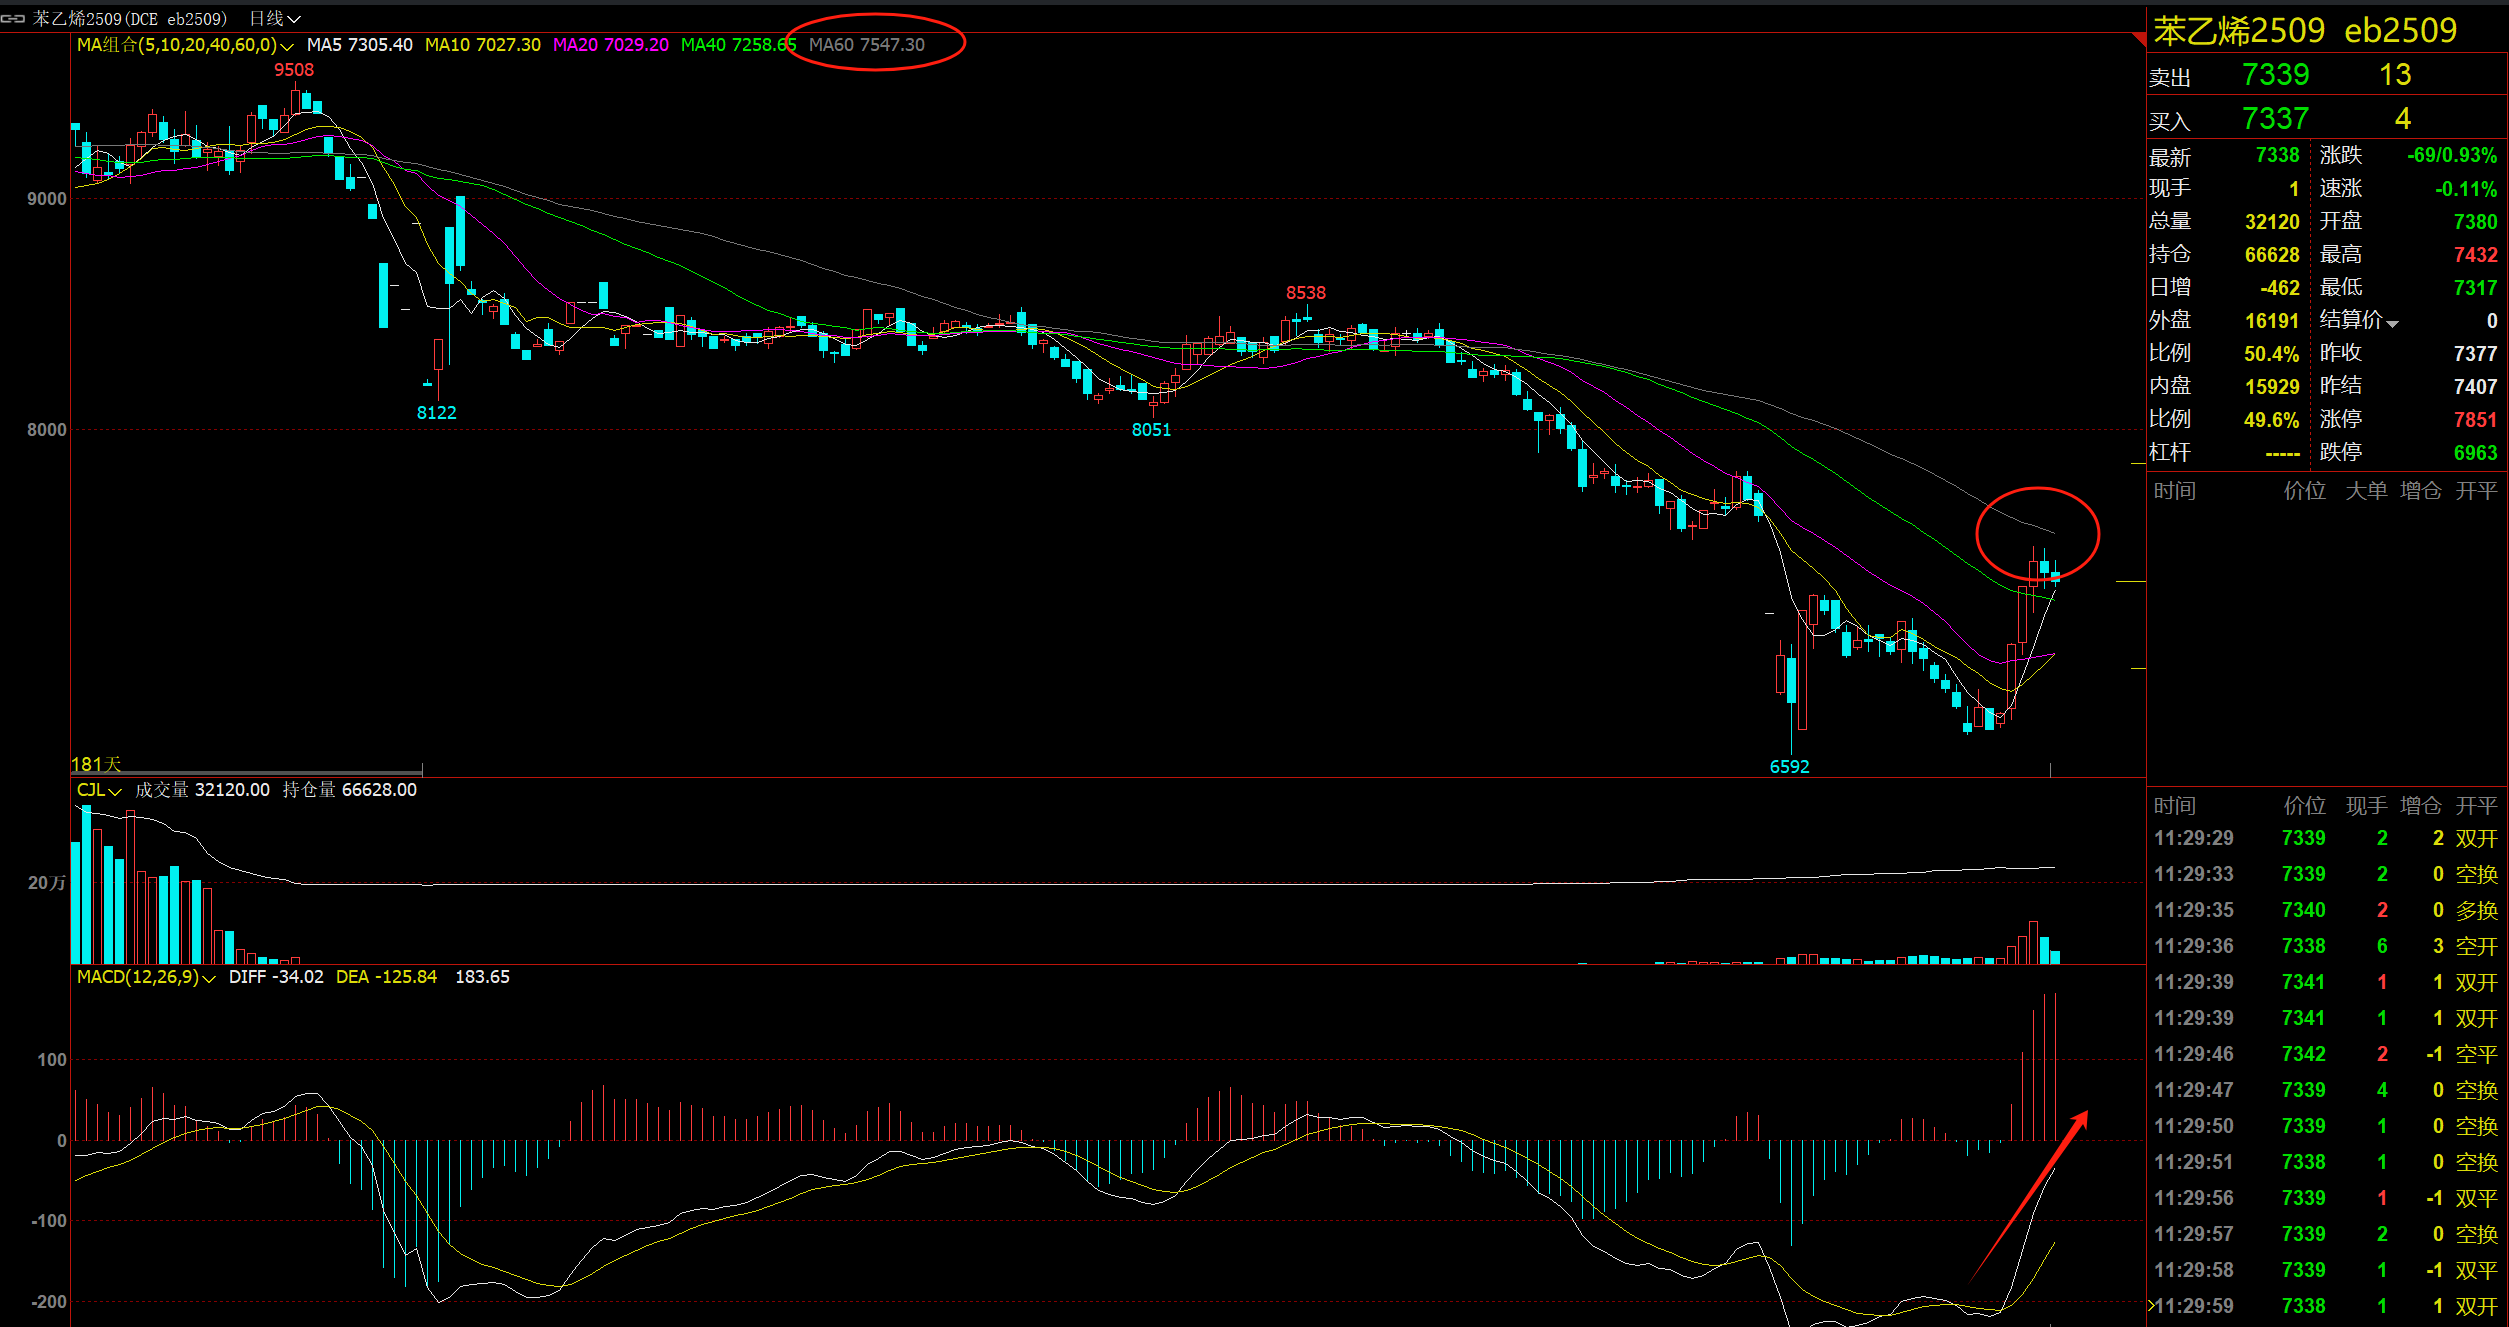Click the 181天 range label
Screen dimensions: 2509x1327
pyautogui.click(x=96, y=765)
